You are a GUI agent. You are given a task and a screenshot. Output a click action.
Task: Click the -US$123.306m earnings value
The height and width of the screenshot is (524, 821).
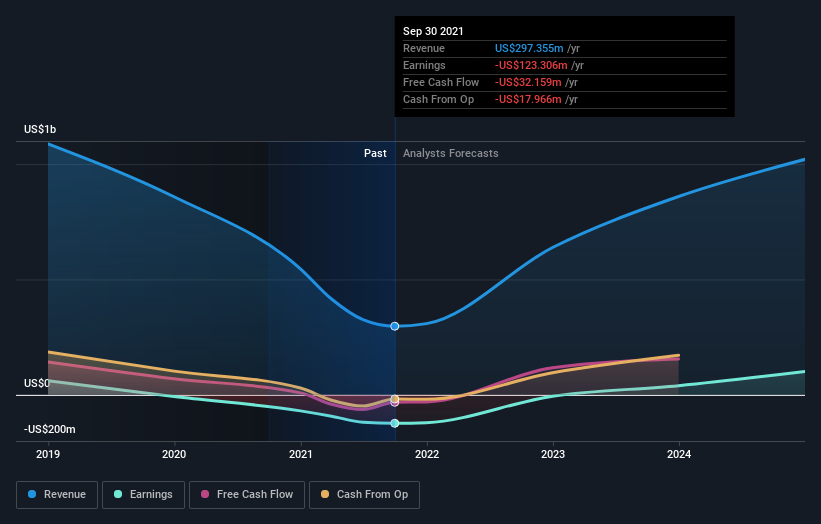(x=531, y=65)
